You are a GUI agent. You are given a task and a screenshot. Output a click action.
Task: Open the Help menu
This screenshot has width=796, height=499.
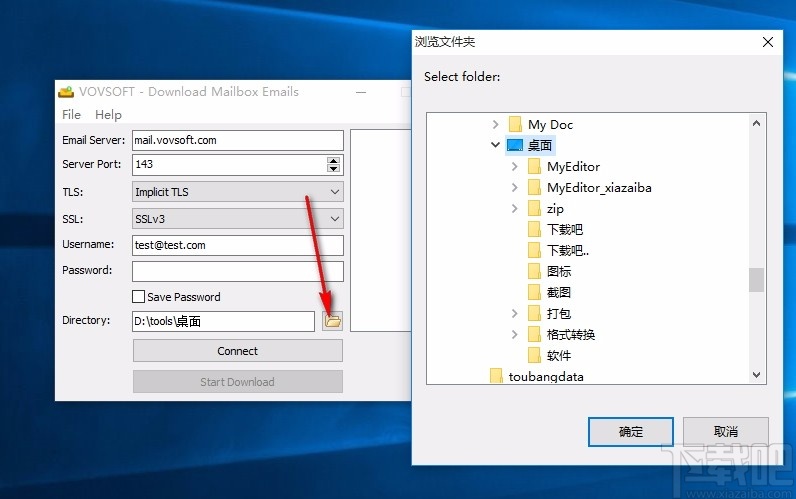click(x=108, y=115)
